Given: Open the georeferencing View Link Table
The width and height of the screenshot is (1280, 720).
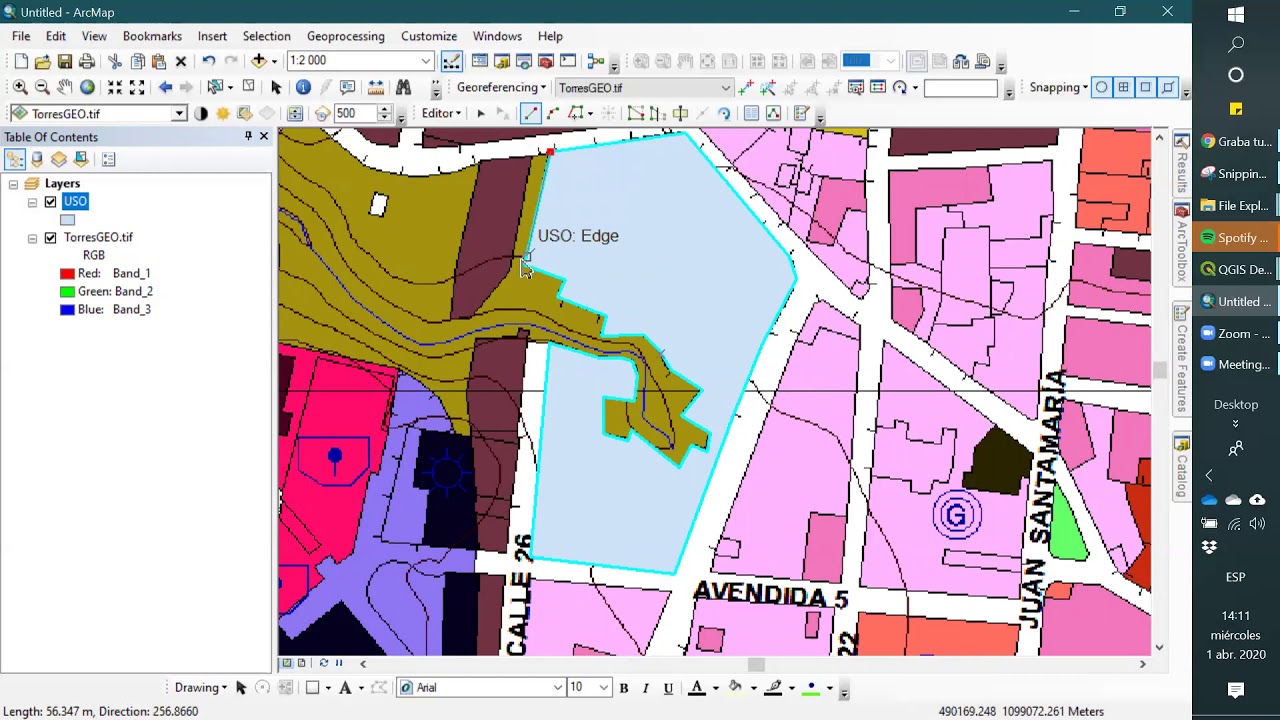Looking at the screenshot, I should (878, 88).
